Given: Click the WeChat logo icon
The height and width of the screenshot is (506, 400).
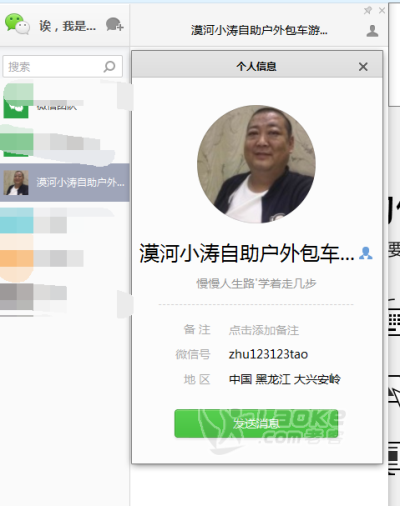Looking at the screenshot, I should click(x=17, y=24).
